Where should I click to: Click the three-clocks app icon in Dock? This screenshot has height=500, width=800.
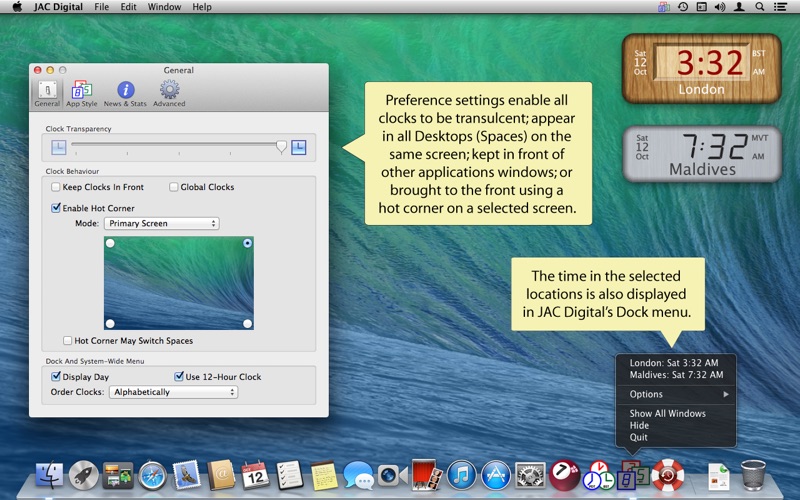click(x=598, y=476)
